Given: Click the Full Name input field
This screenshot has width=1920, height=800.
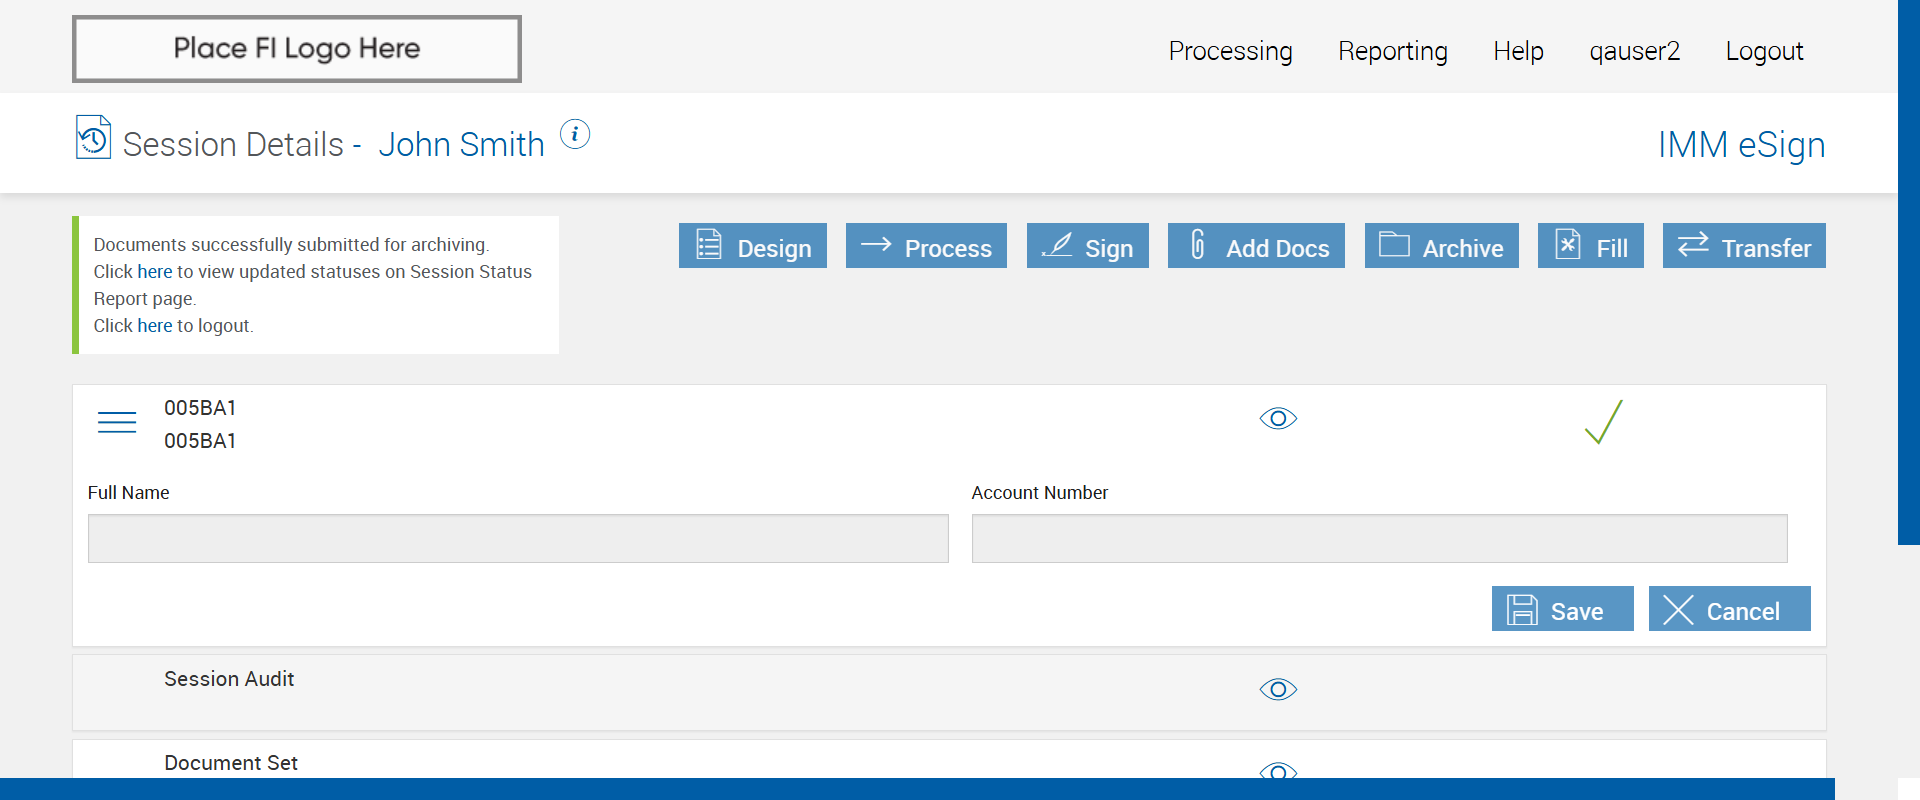Looking at the screenshot, I should click(x=518, y=538).
